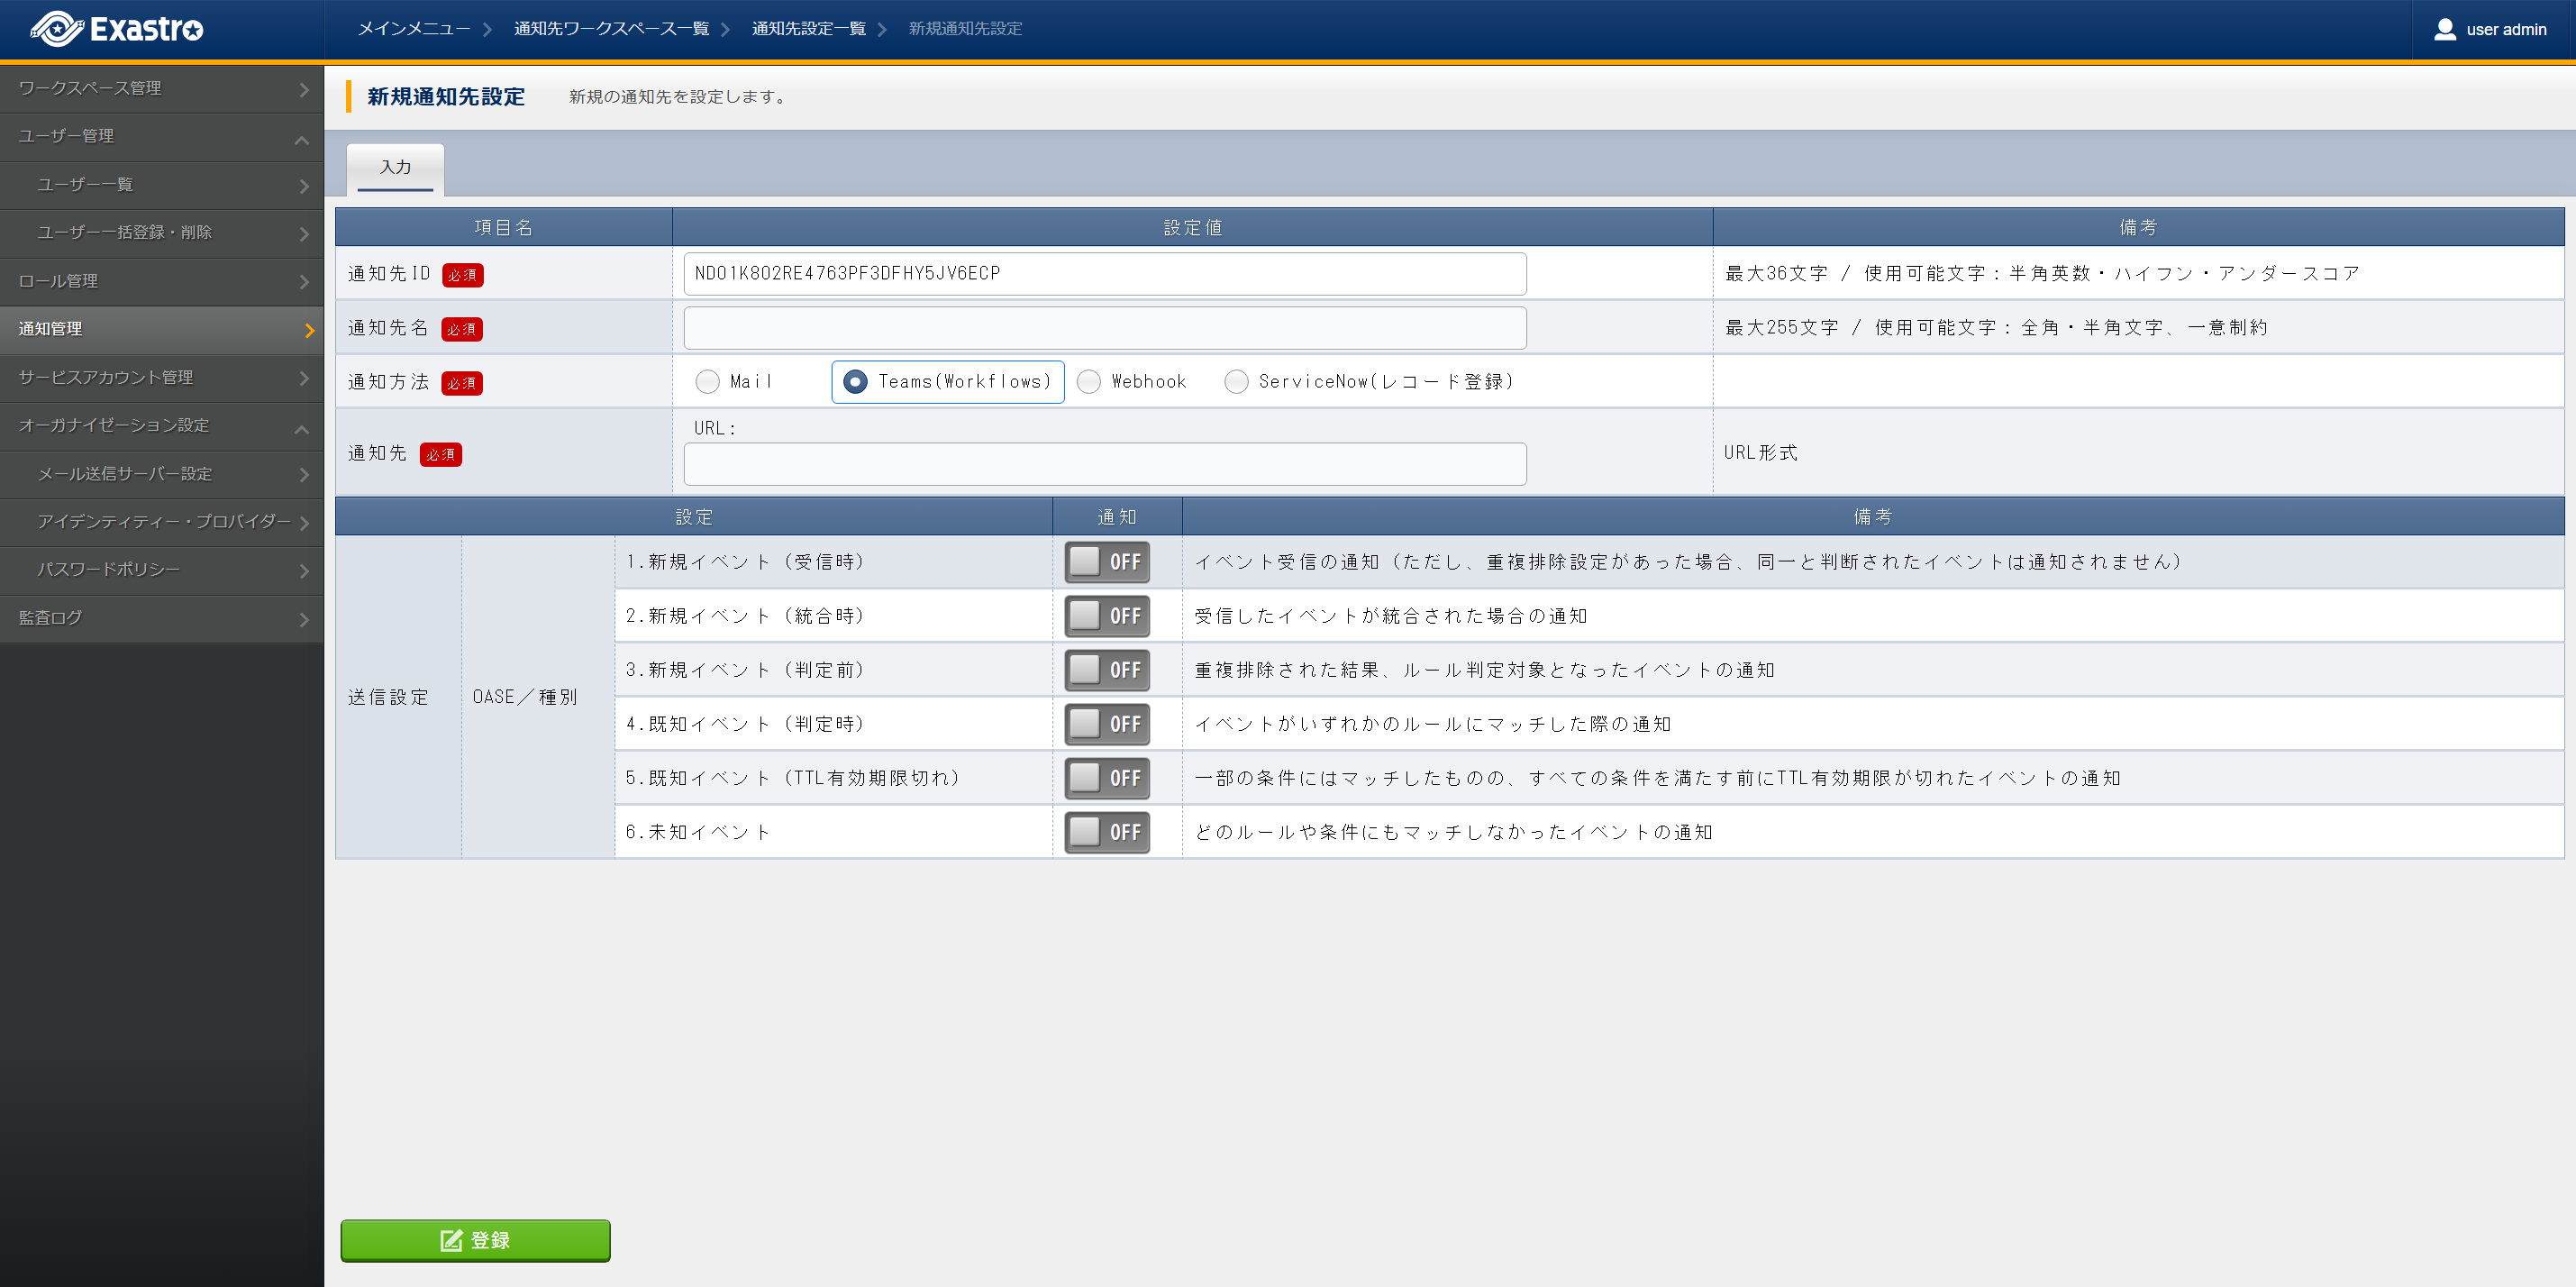The width and height of the screenshot is (2576, 1287).
Task: Click the Exastro logo icon
Action: pyautogui.click(x=56, y=29)
